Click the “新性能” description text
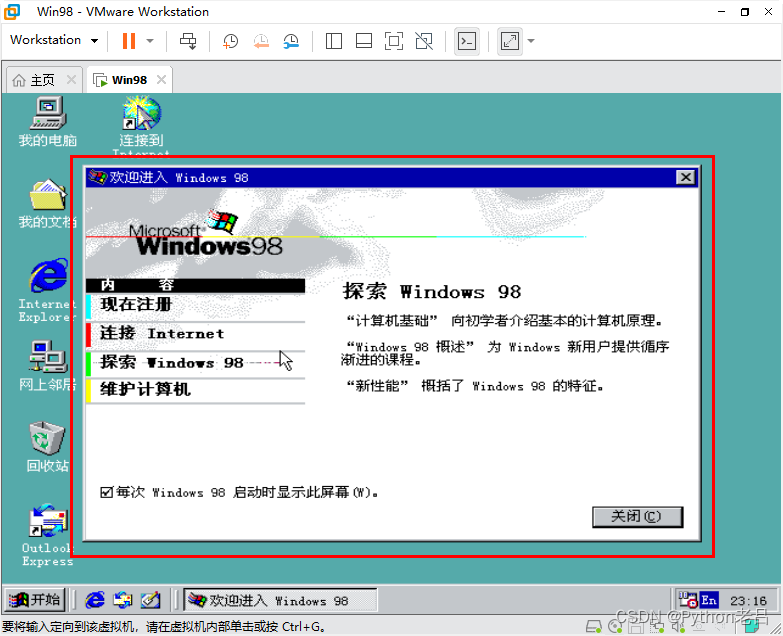This screenshot has height=636, width=783. tap(474, 386)
